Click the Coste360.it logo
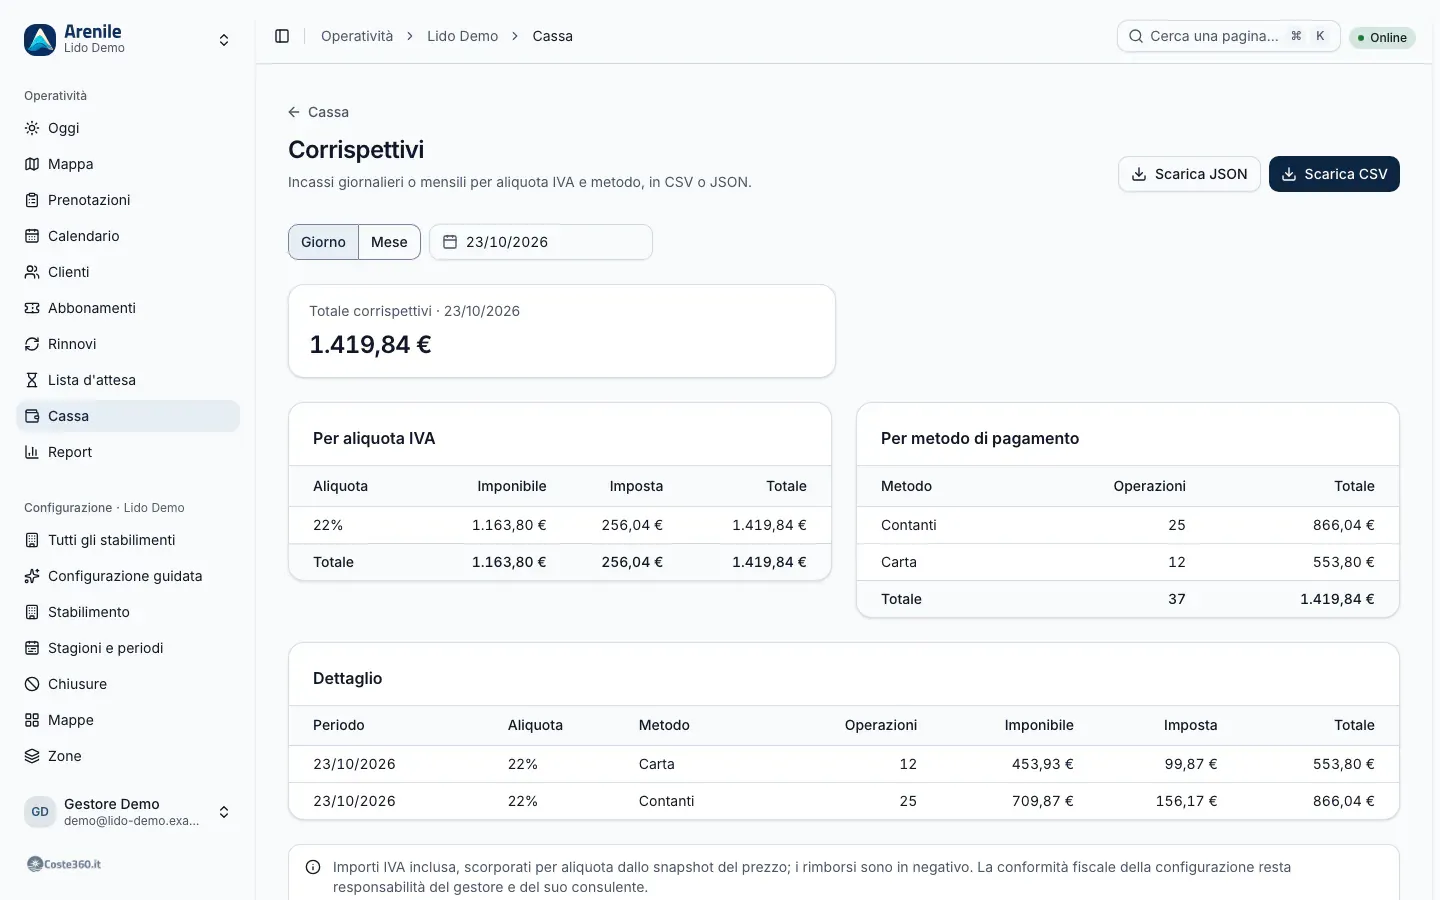This screenshot has width=1440, height=900. (64, 864)
